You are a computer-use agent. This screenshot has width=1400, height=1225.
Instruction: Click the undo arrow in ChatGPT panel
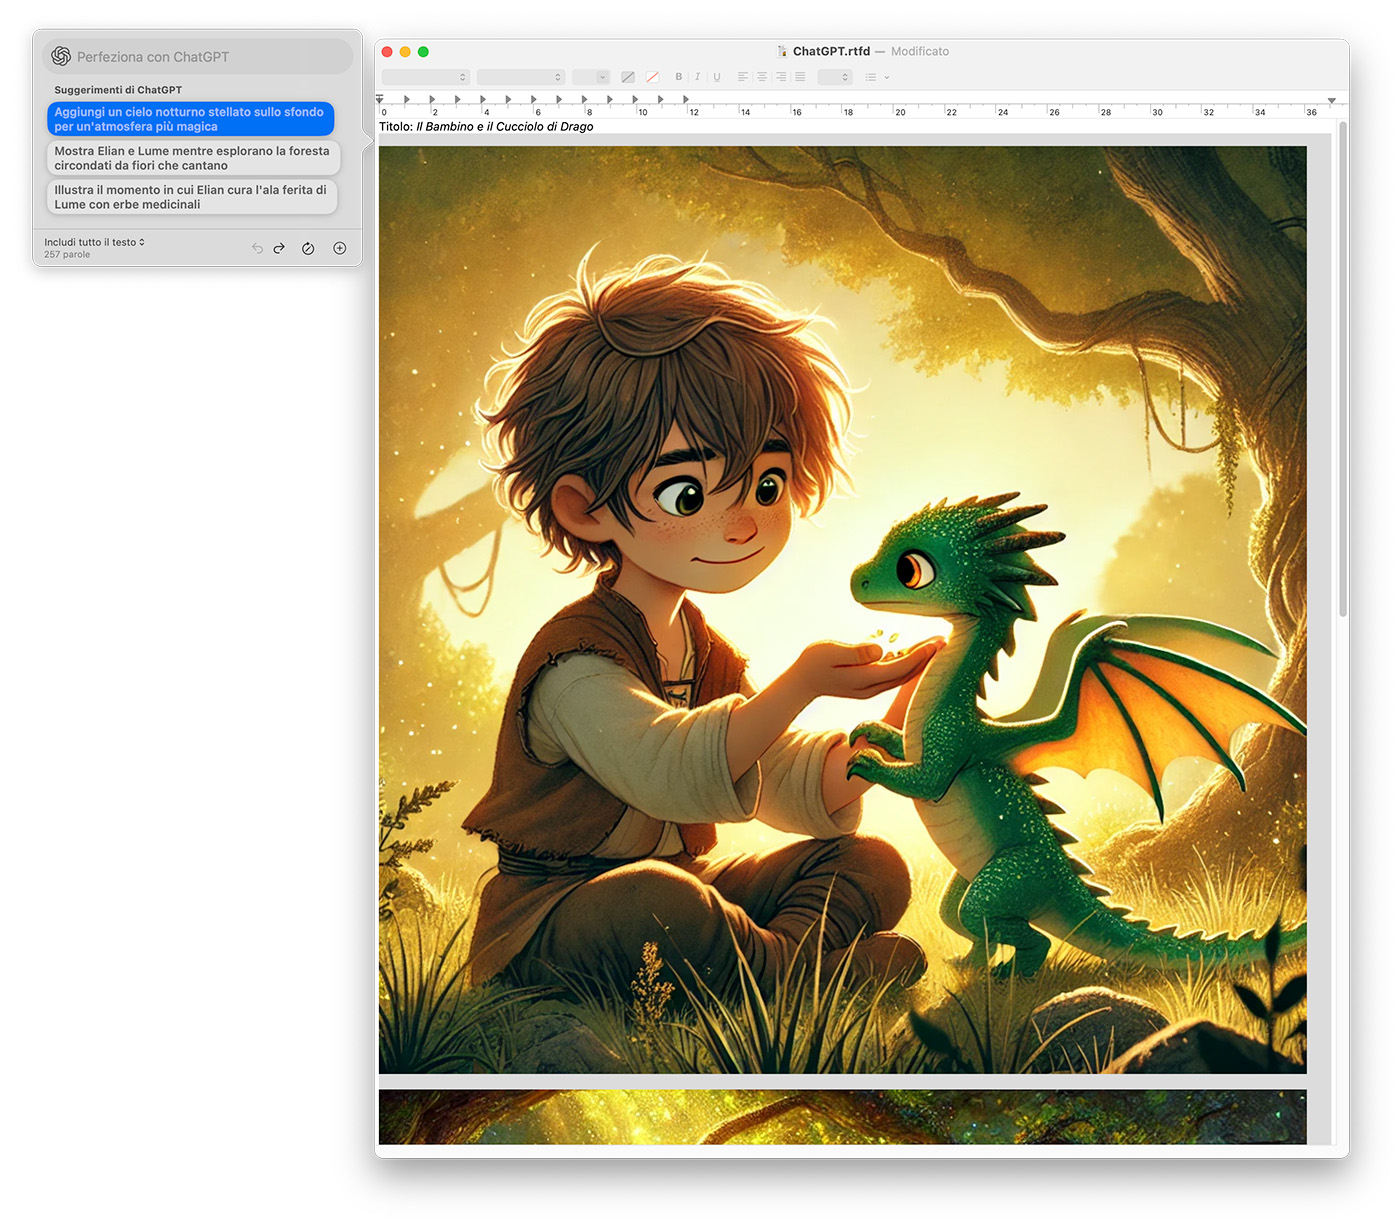pos(257,248)
